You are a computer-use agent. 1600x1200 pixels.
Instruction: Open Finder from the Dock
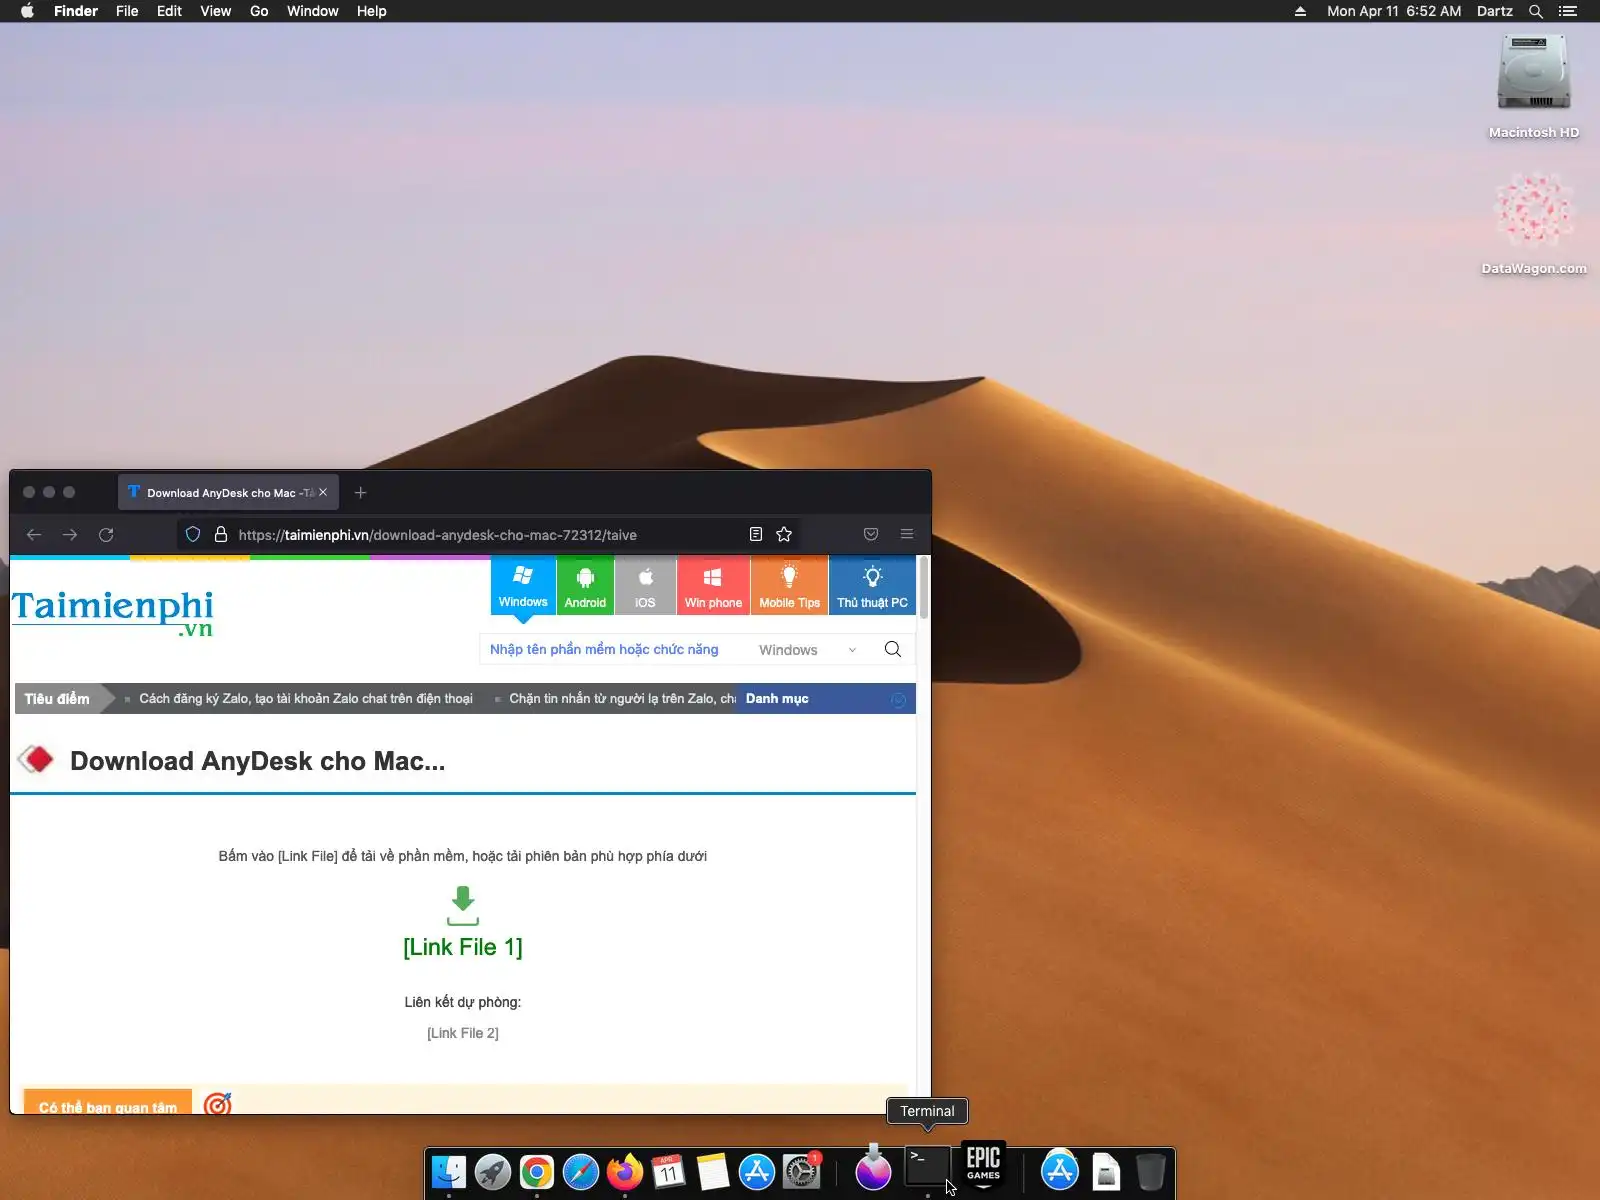click(449, 1172)
